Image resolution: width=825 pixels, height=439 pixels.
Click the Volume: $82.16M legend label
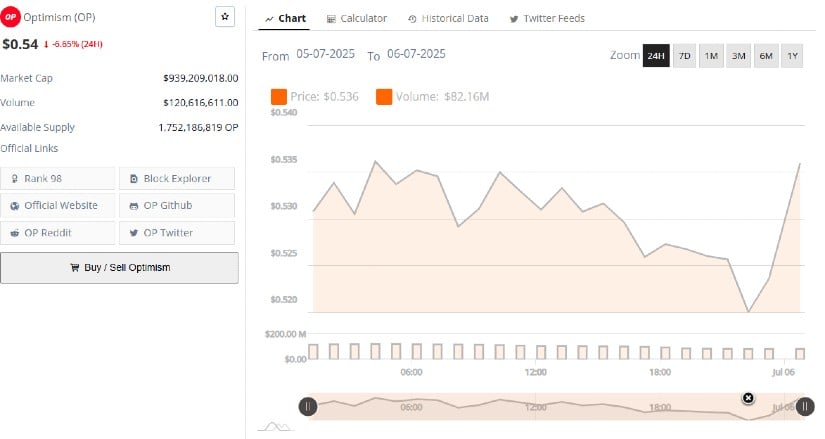[442, 97]
